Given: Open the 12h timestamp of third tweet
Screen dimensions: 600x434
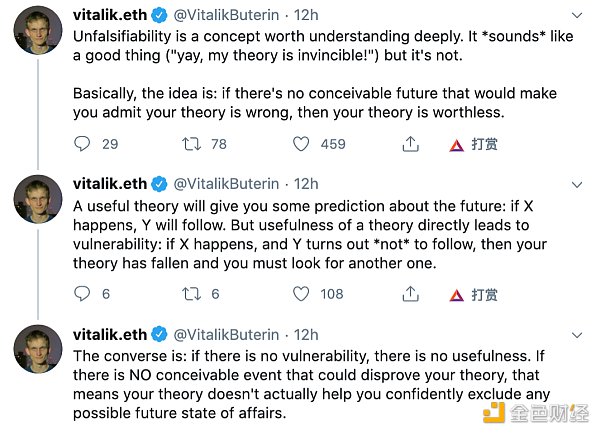Looking at the screenshot, I should tap(306, 335).
